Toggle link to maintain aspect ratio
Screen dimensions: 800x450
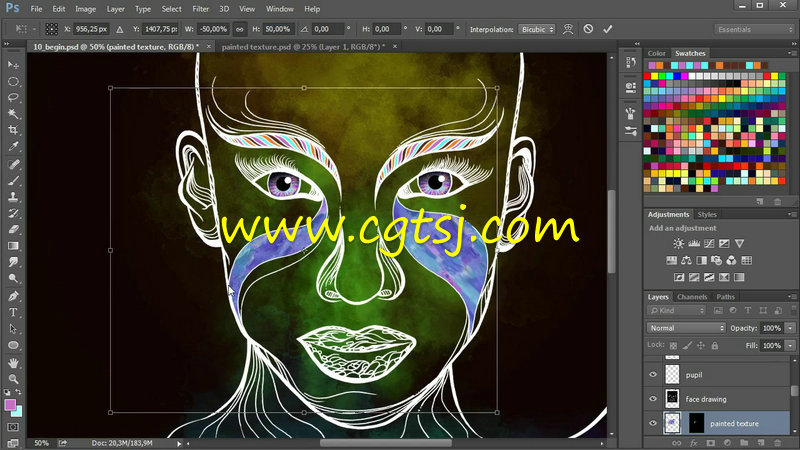[239, 29]
